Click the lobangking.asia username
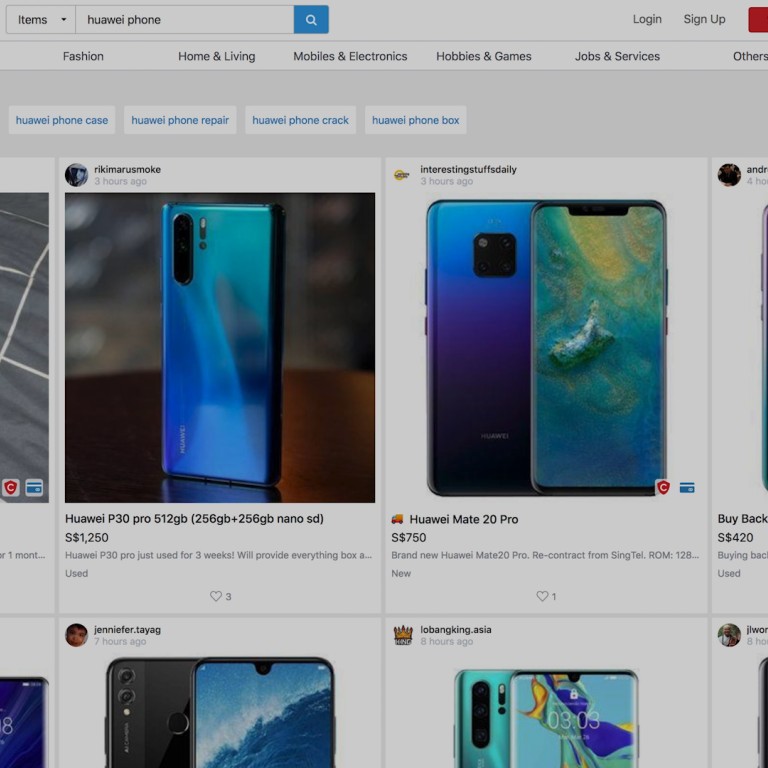This screenshot has width=768, height=768. pyautogui.click(x=456, y=630)
